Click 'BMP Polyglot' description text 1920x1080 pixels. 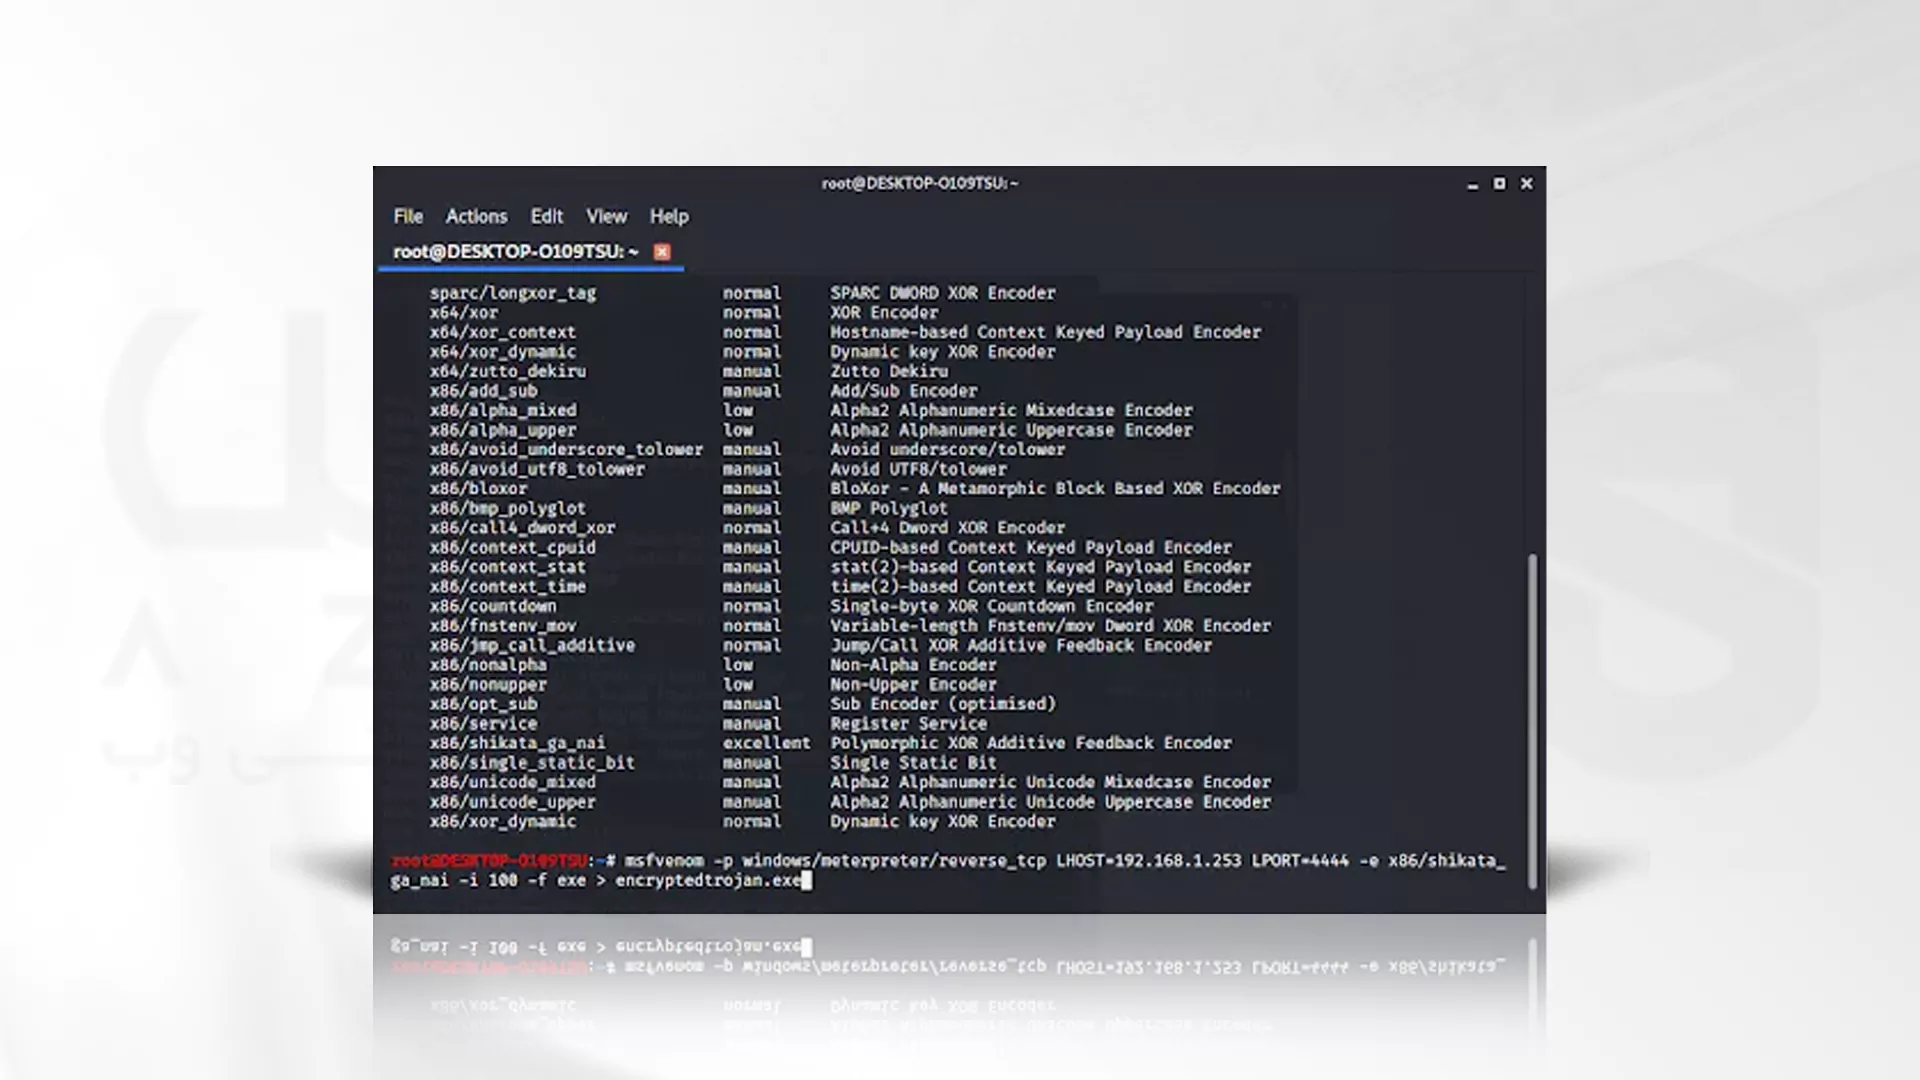click(889, 508)
